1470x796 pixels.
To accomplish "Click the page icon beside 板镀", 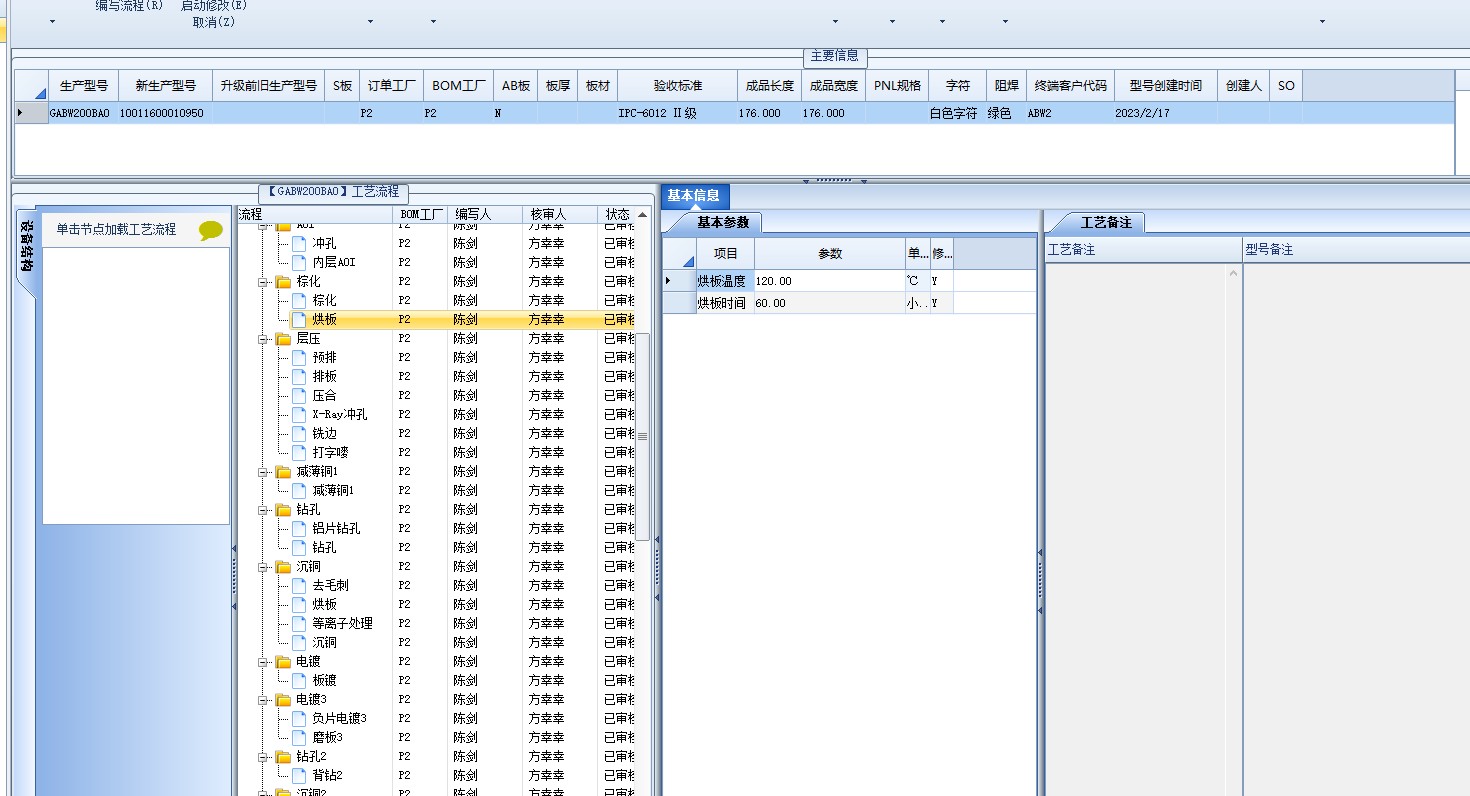I will [x=299, y=680].
